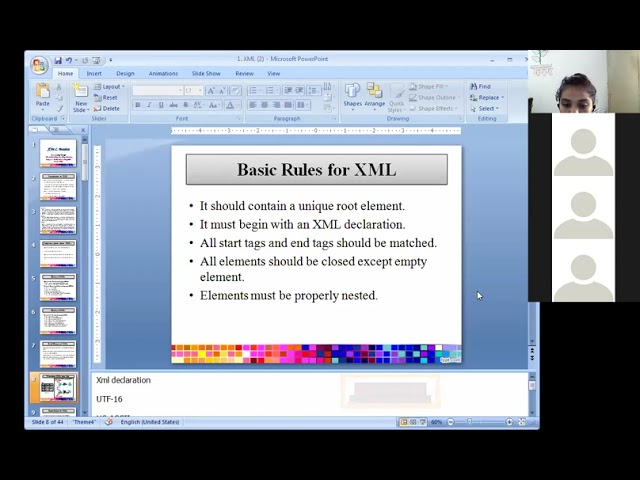Select slide 5 thumbnail
This screenshot has width=640, height=480.
coord(58,287)
